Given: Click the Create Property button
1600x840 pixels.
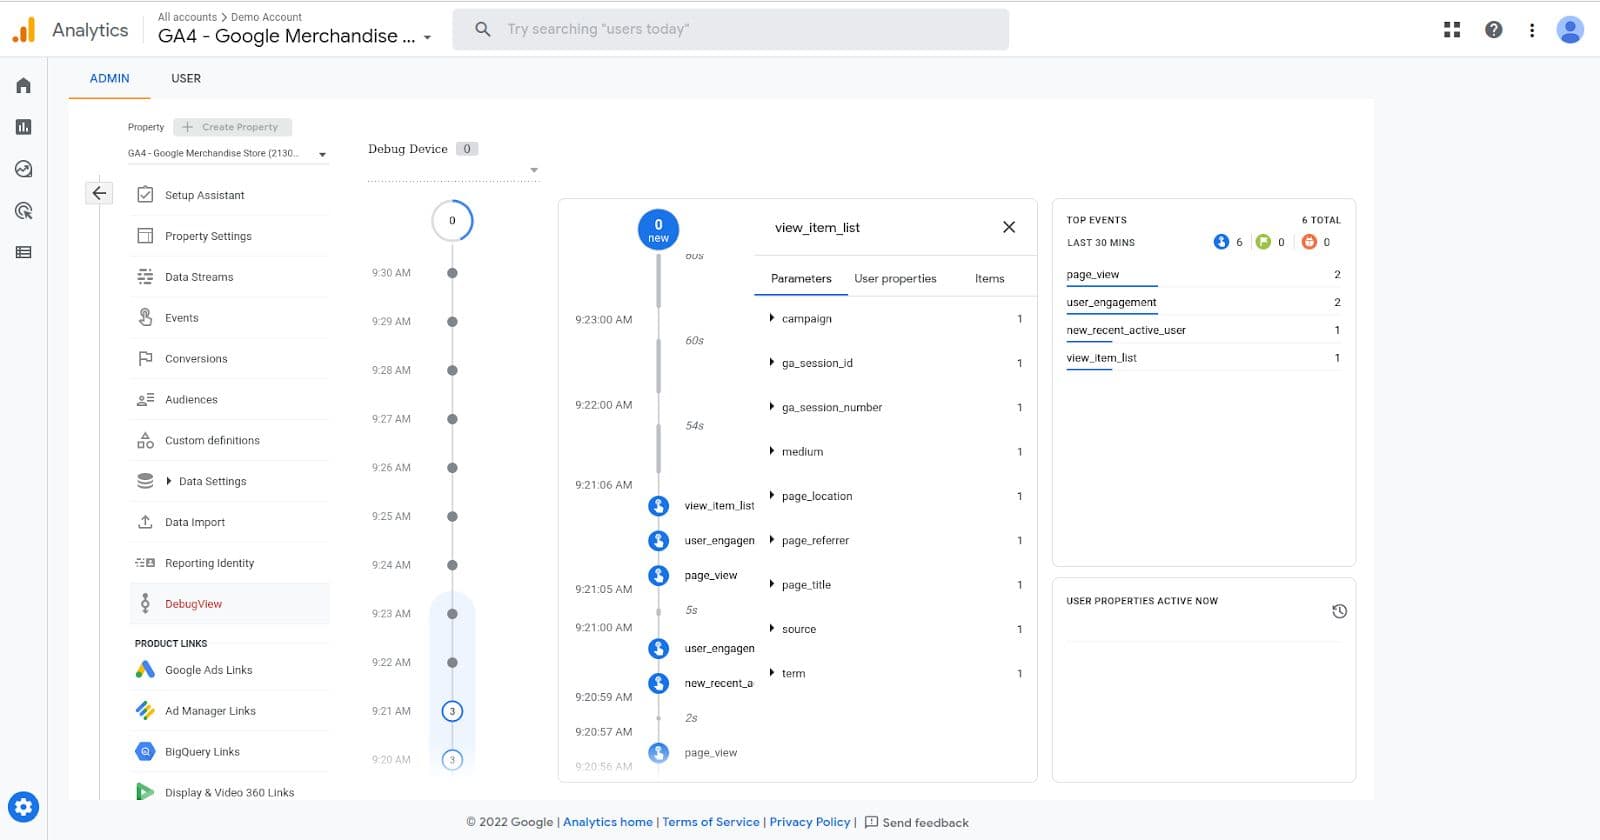Looking at the screenshot, I should [232, 127].
